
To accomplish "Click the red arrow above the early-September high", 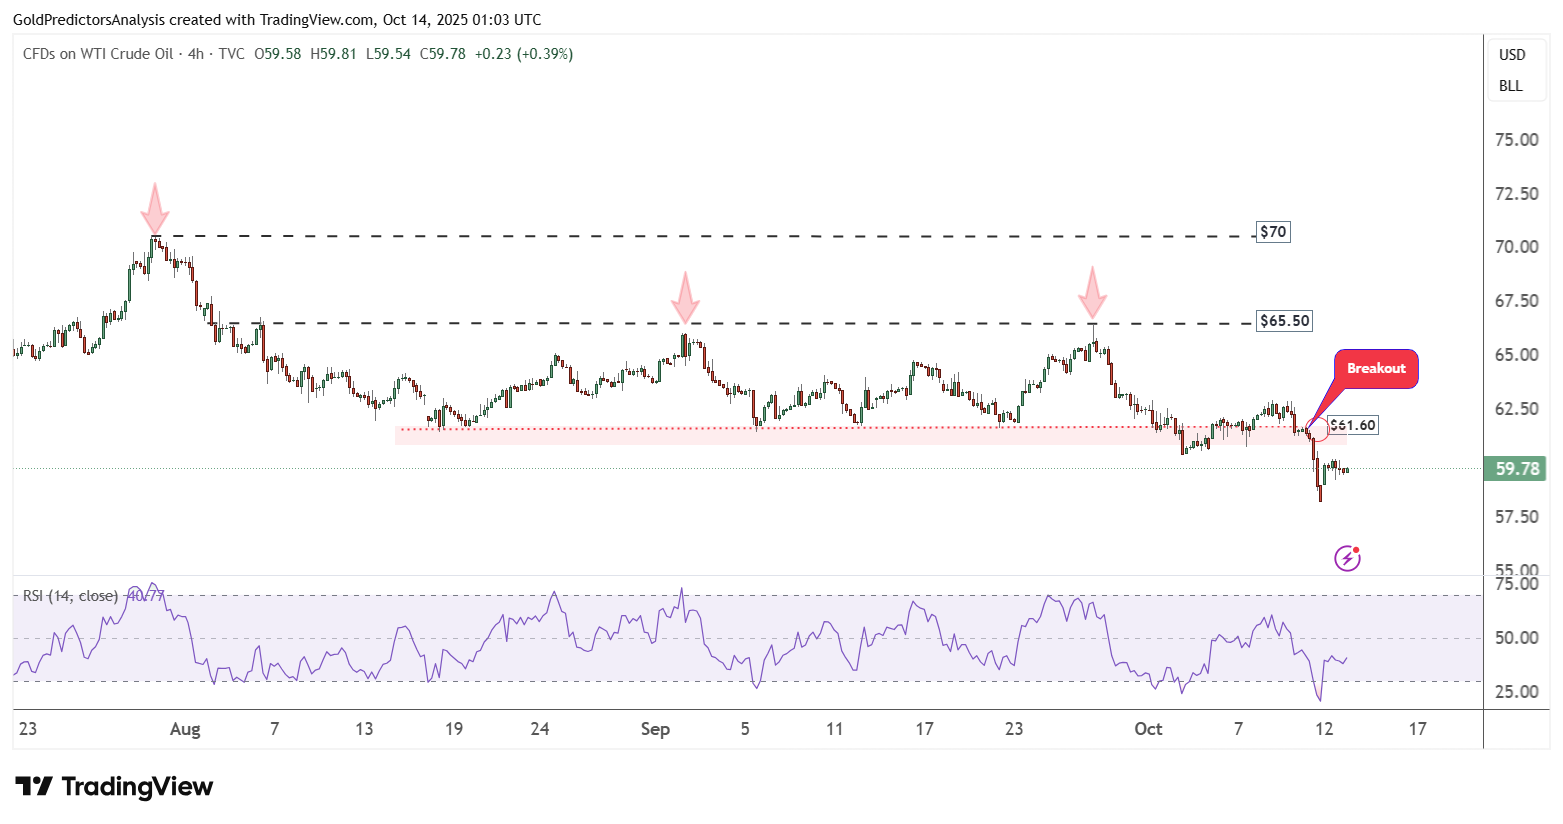I will [x=684, y=297].
